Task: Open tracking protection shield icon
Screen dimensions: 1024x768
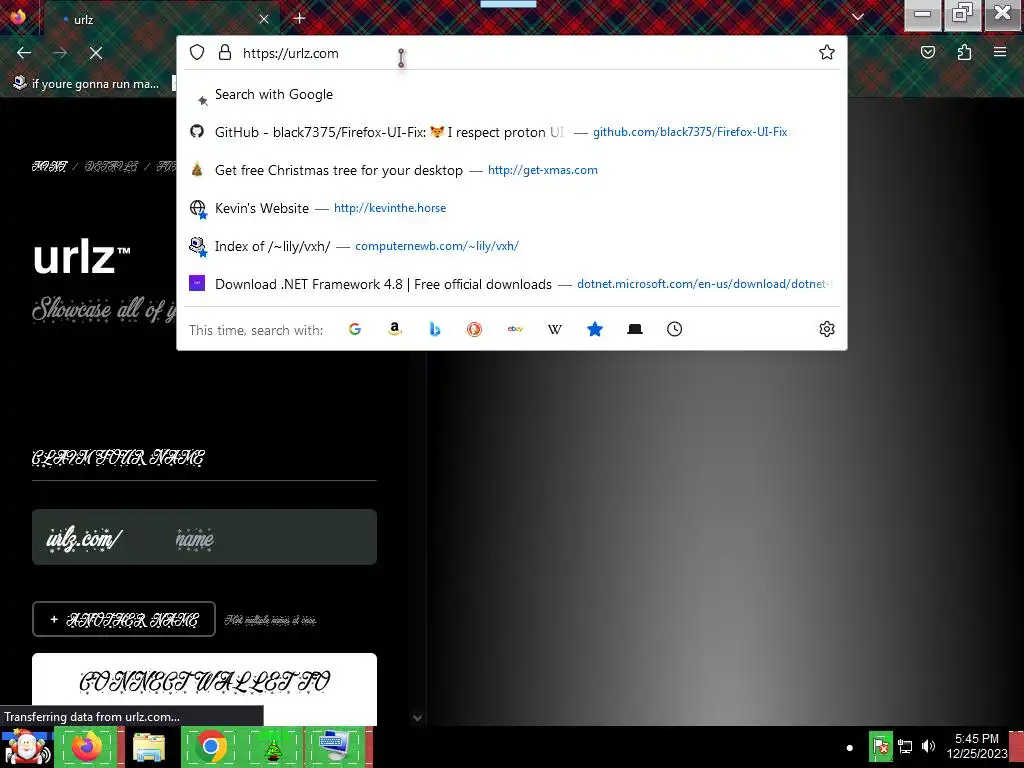Action: [x=197, y=52]
